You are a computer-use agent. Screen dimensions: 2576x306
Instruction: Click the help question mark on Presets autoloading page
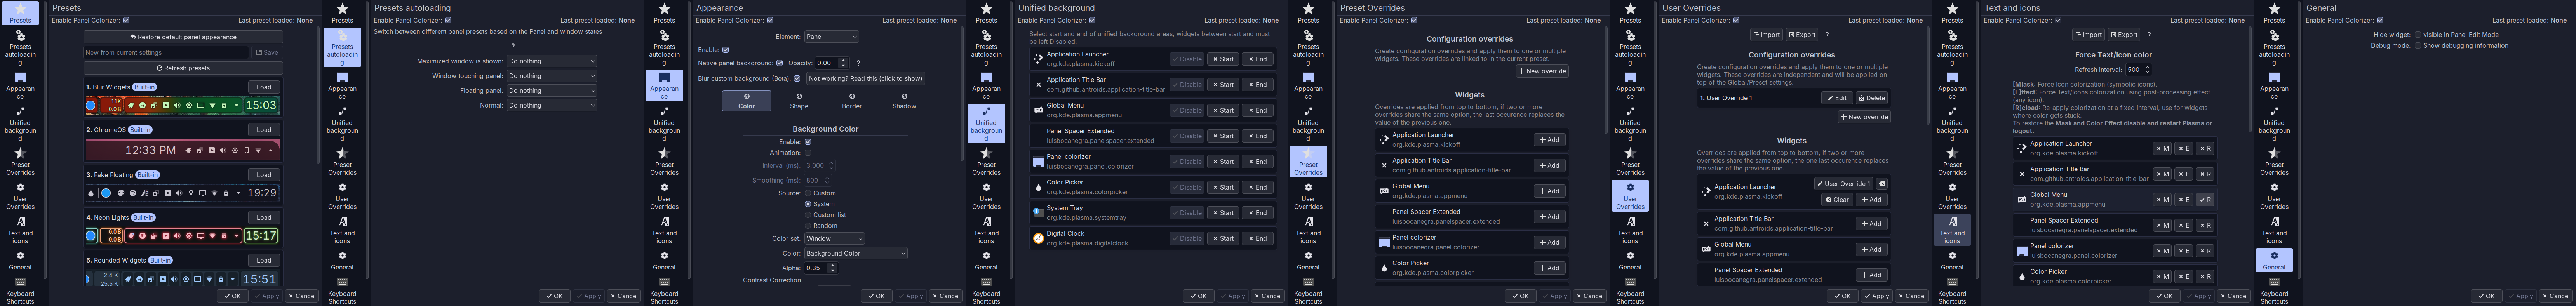513,46
